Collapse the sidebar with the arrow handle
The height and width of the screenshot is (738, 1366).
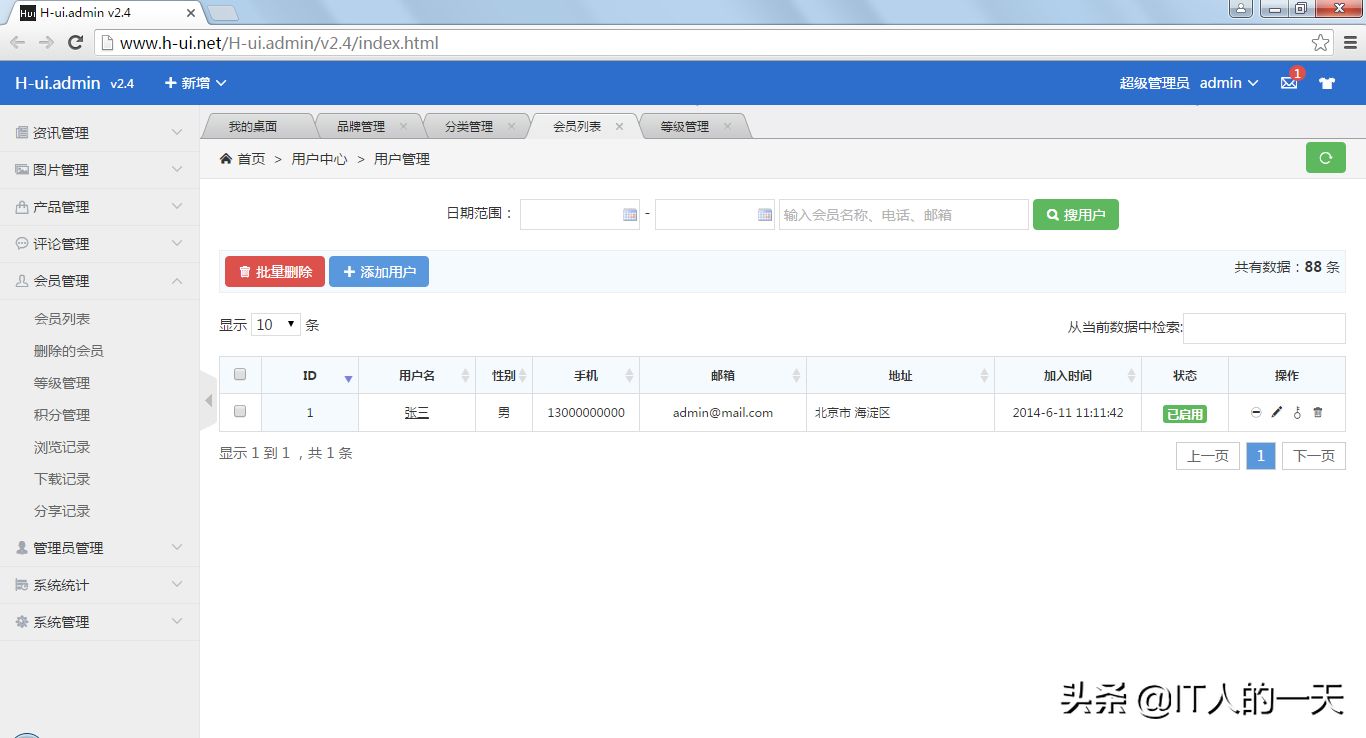pyautogui.click(x=208, y=400)
